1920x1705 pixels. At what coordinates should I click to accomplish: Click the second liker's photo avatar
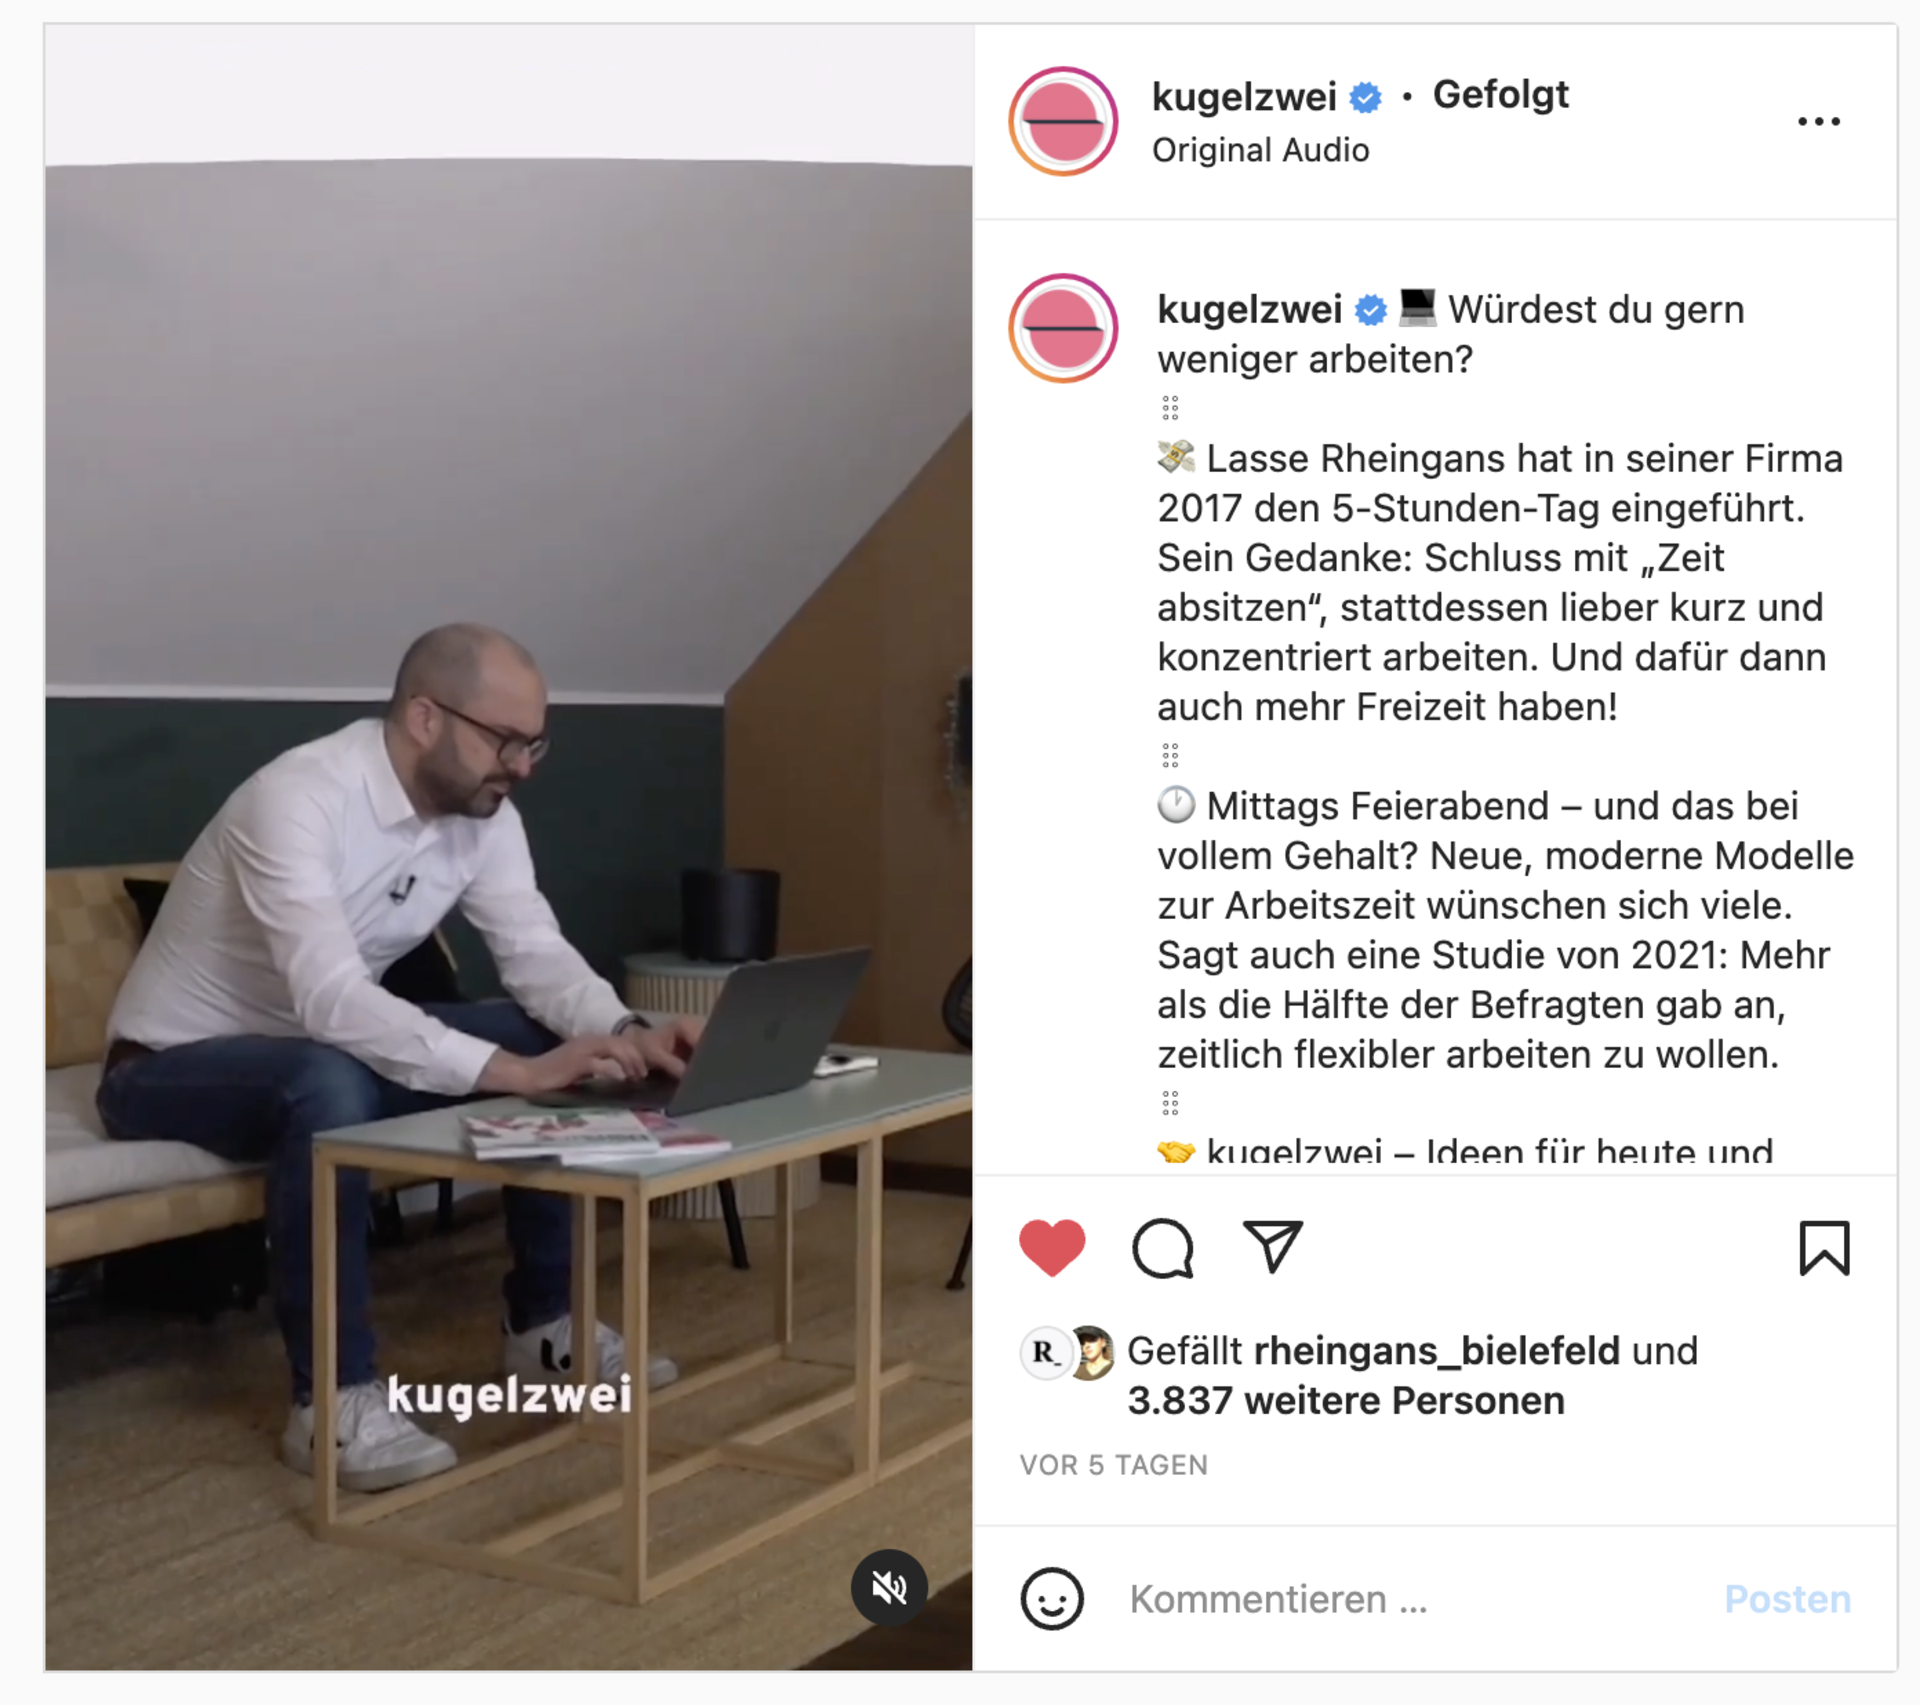1094,1354
